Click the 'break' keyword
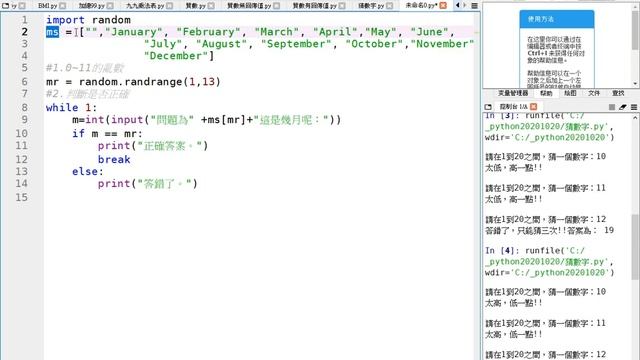Viewport: 640px width, 360px height. (114, 159)
